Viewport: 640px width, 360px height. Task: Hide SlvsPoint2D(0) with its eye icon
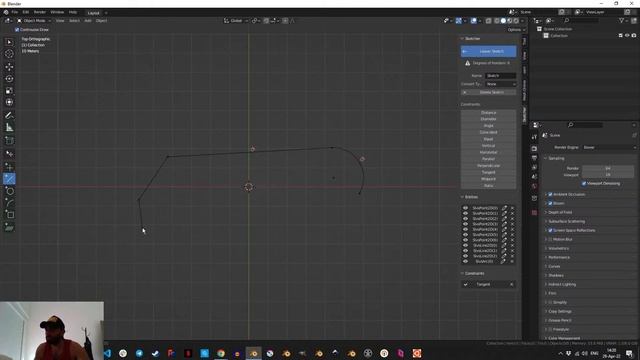(x=465, y=208)
